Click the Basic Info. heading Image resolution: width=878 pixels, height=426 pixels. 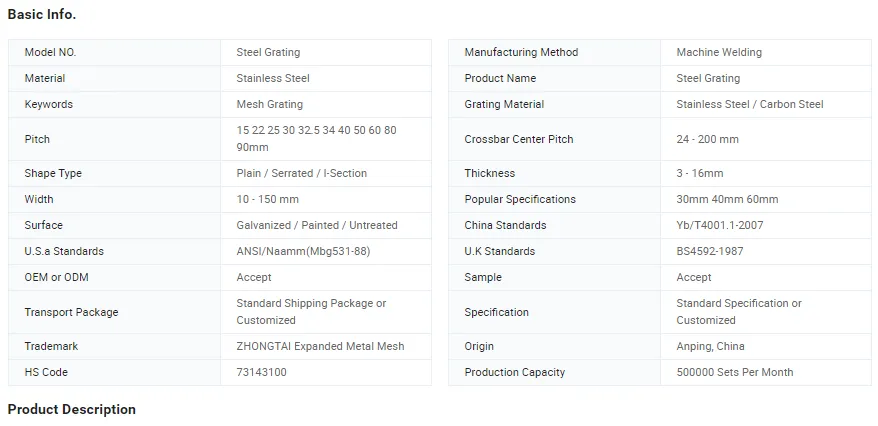click(x=42, y=15)
